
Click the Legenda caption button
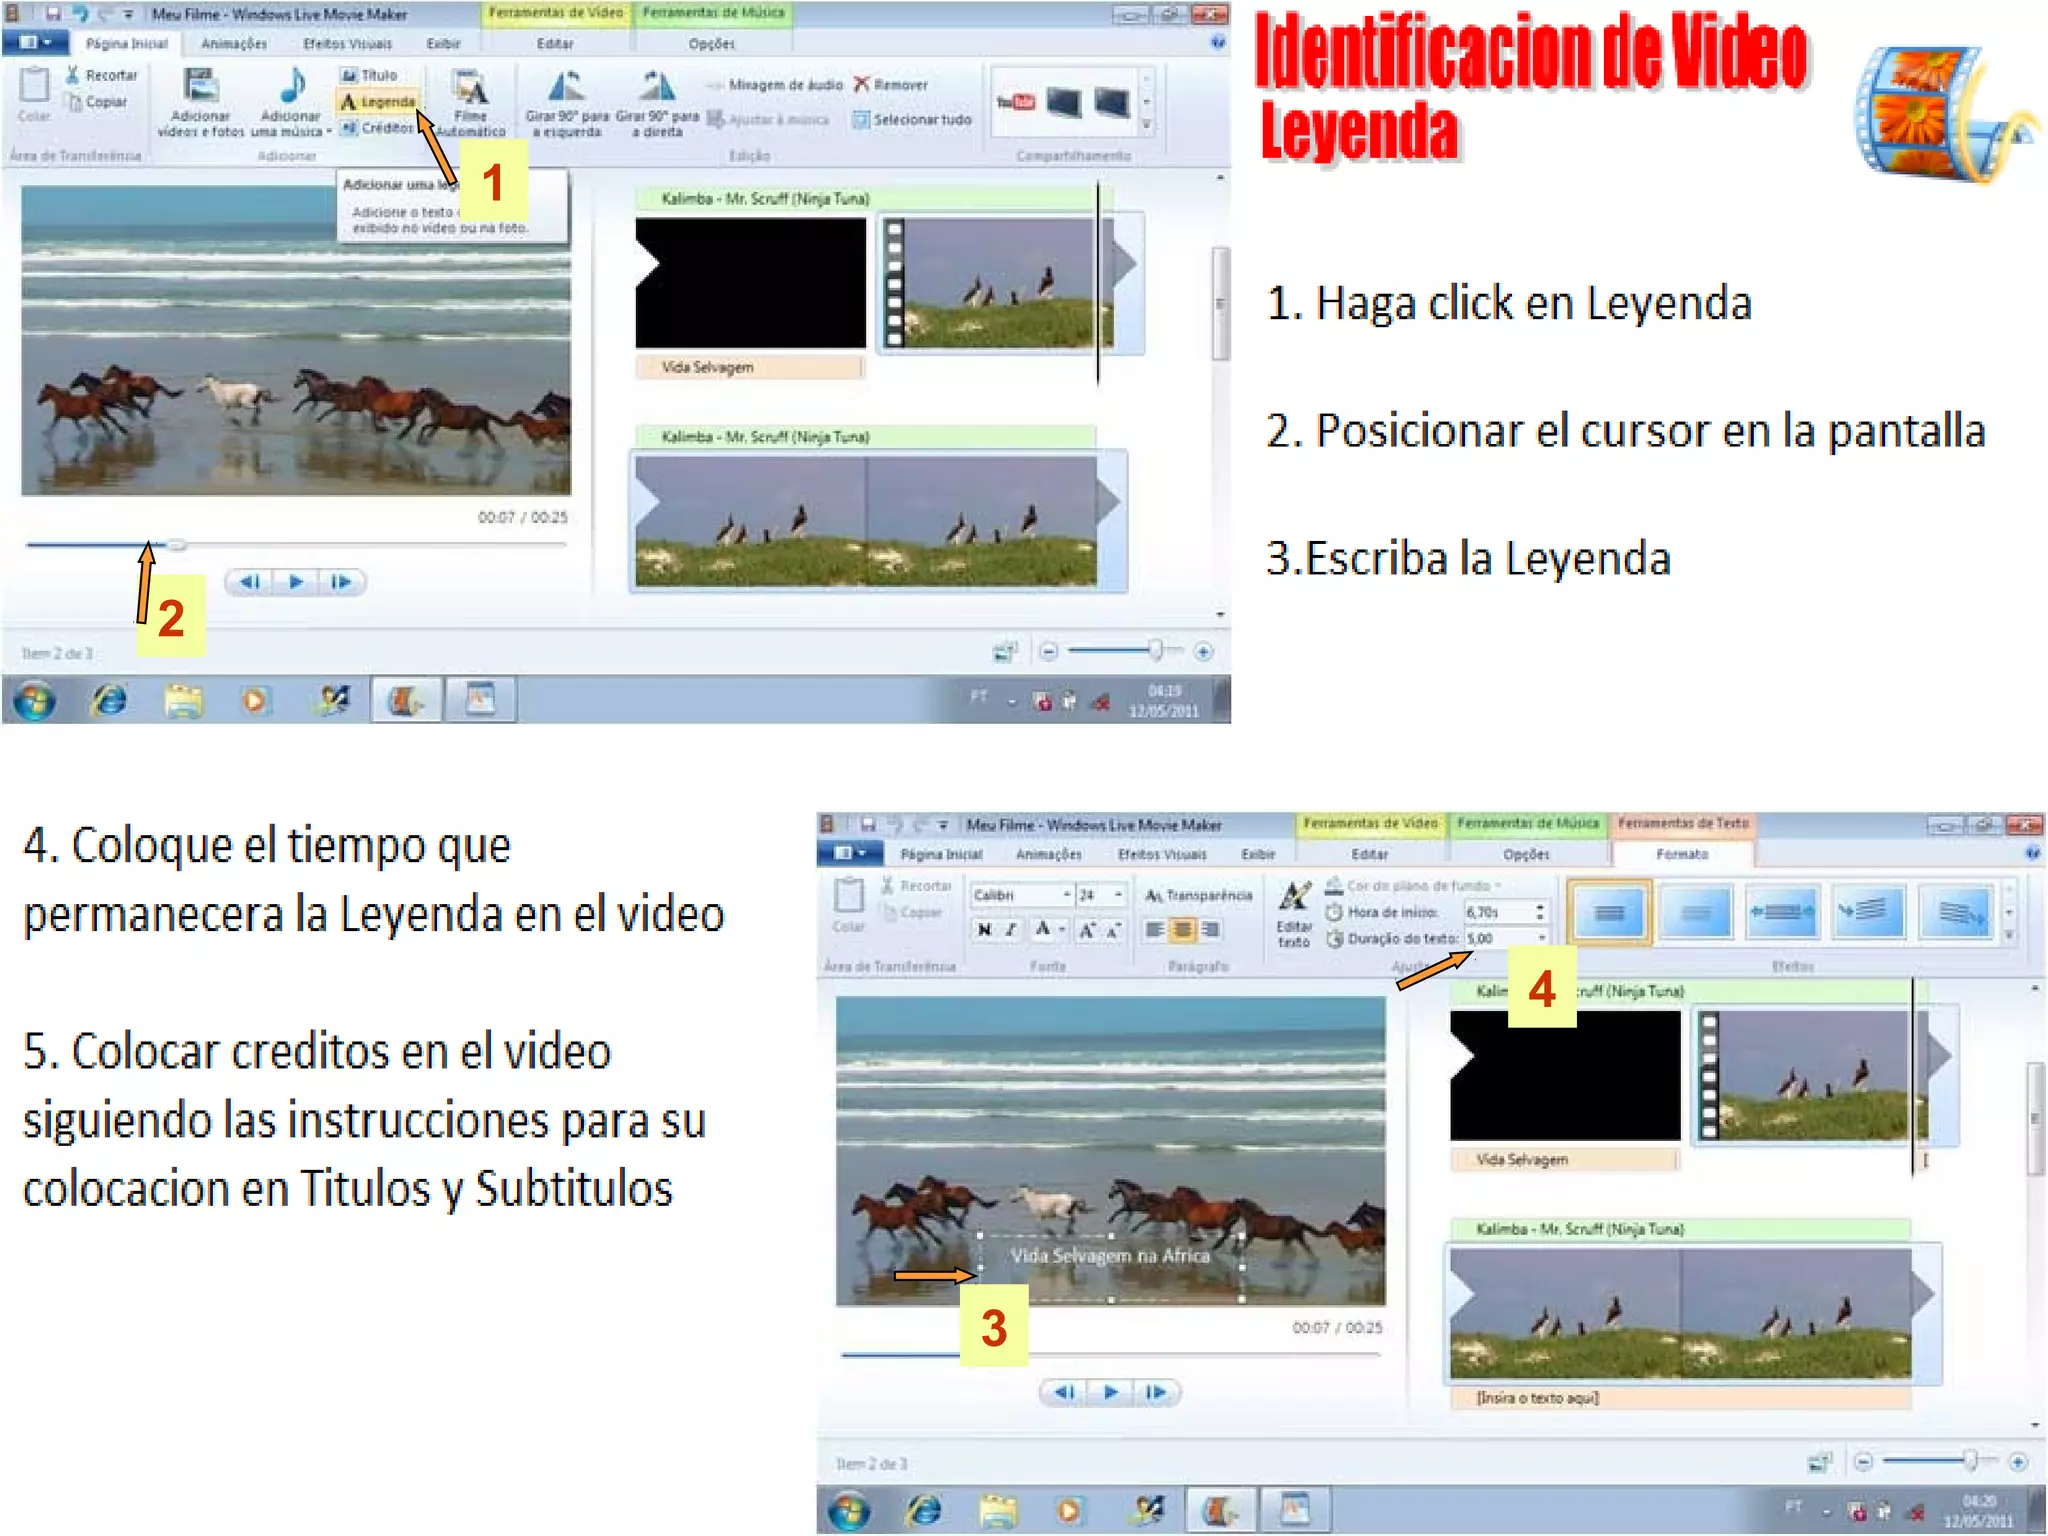(x=377, y=102)
